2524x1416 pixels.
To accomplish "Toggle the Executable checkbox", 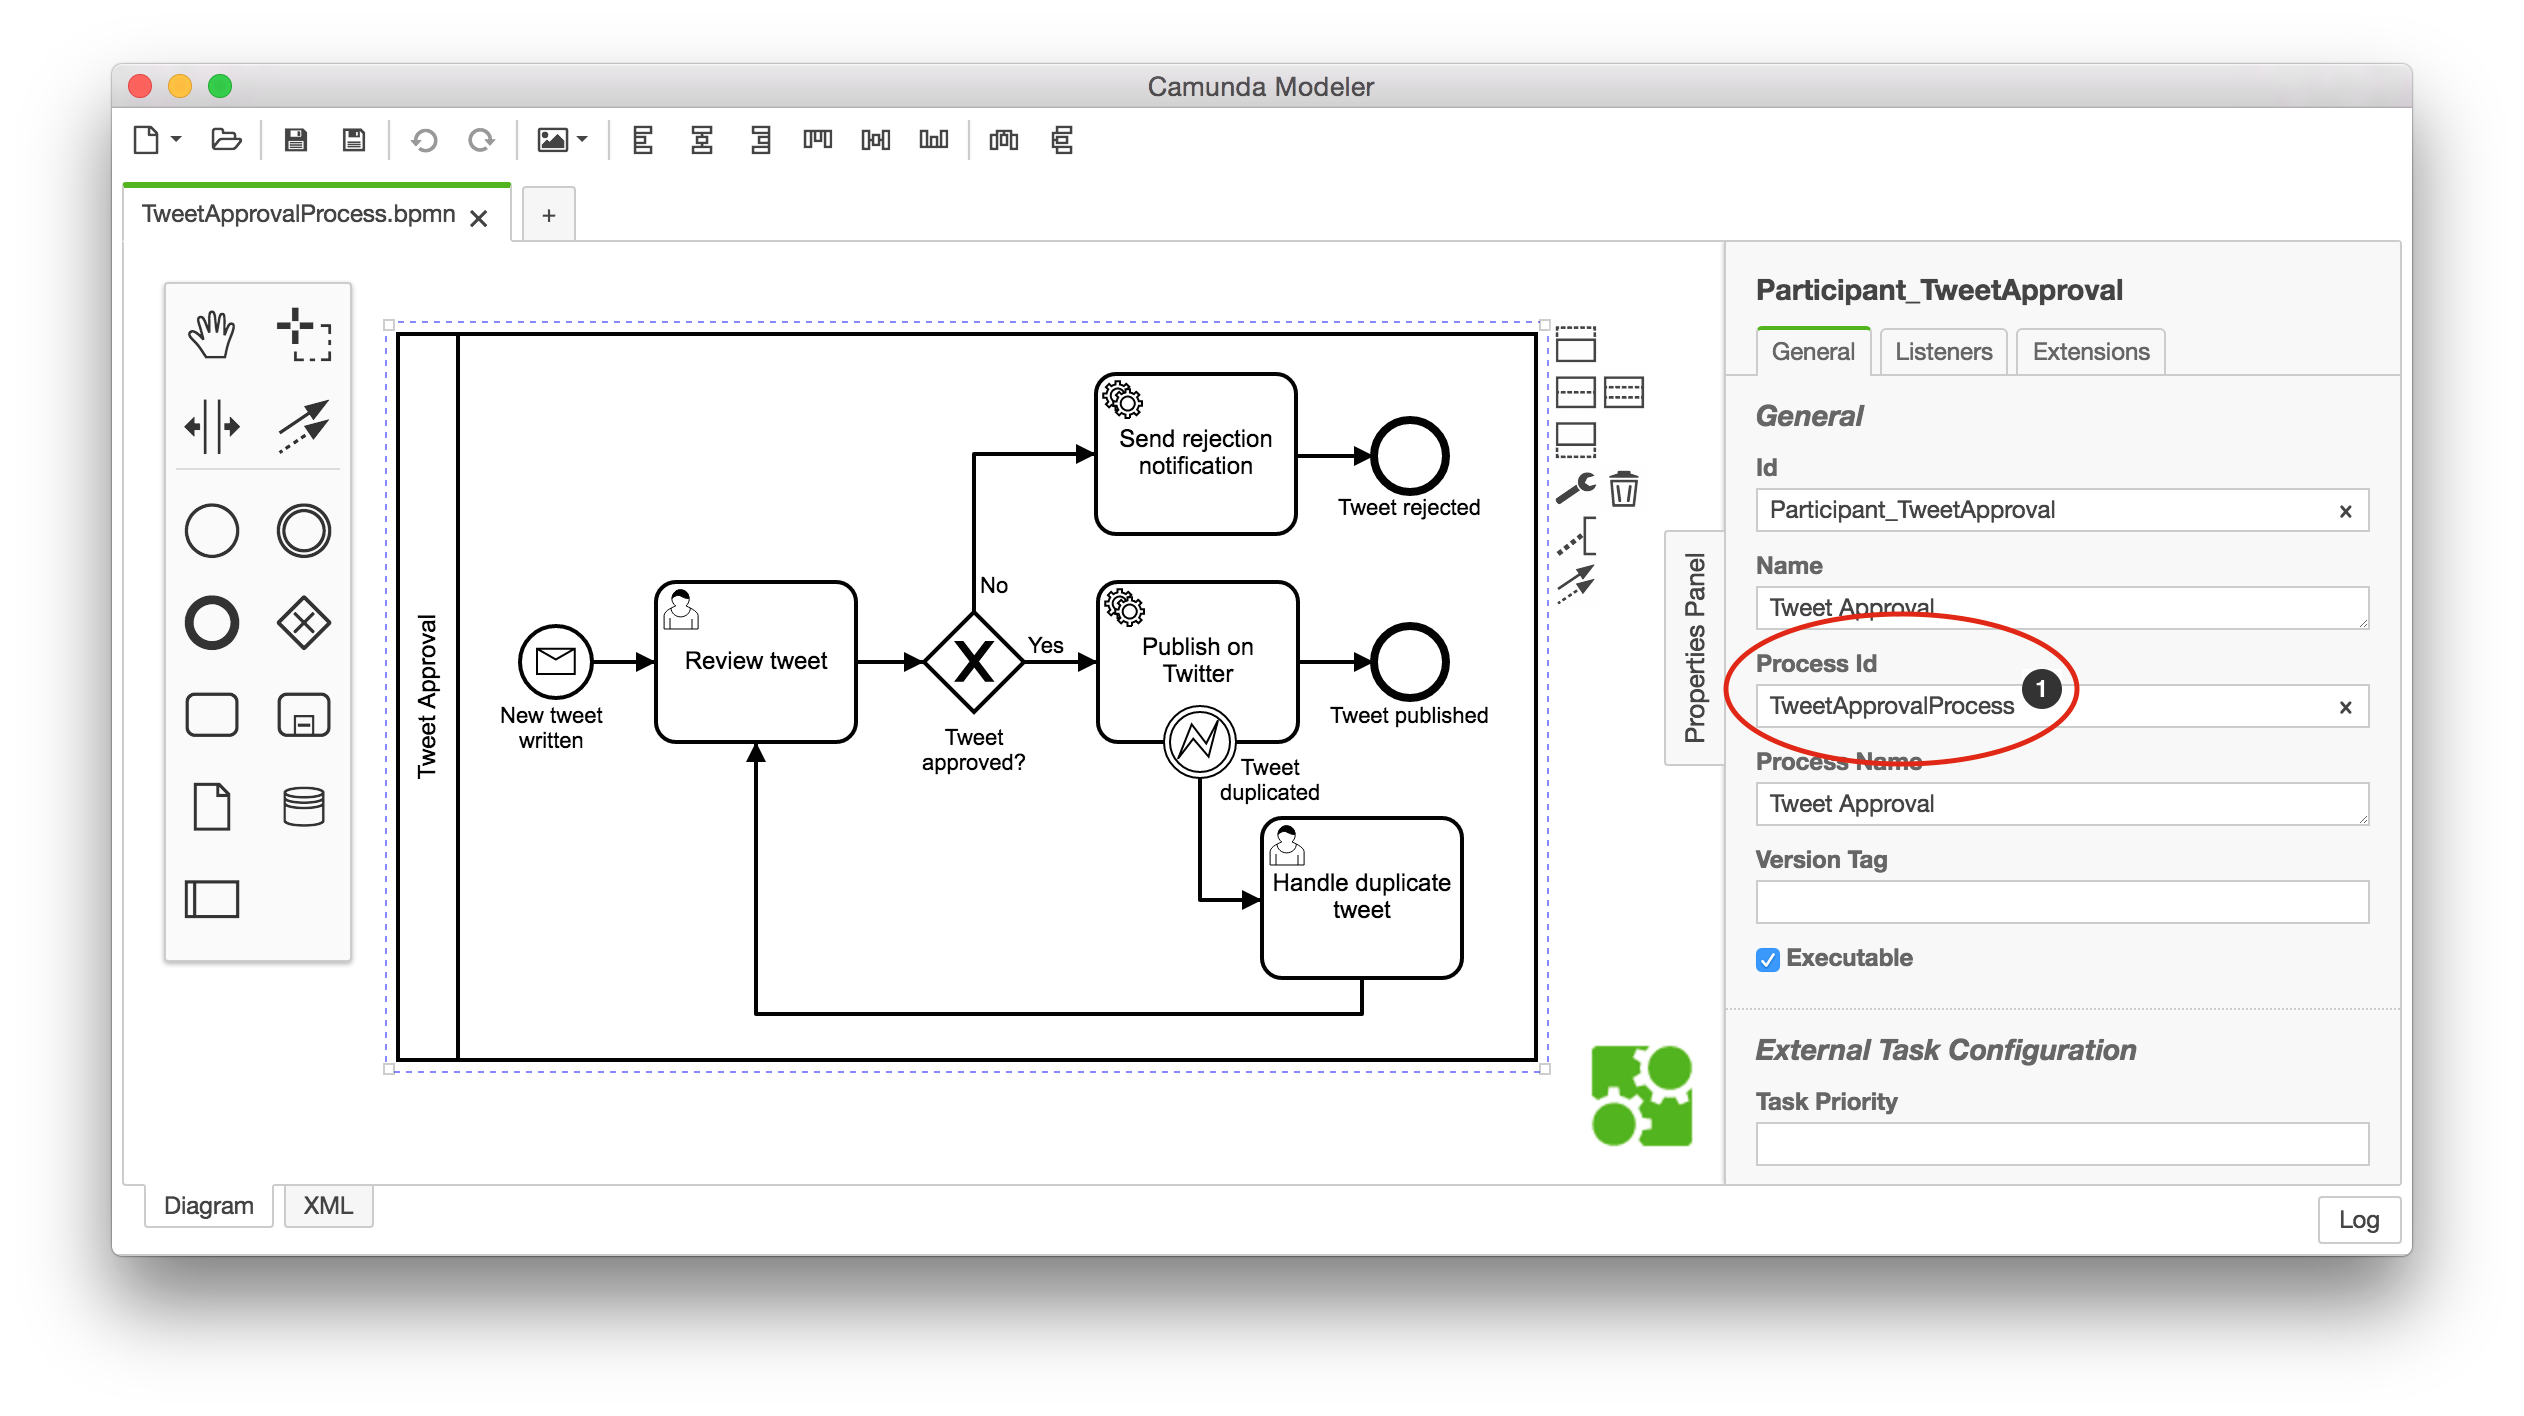I will [1768, 959].
